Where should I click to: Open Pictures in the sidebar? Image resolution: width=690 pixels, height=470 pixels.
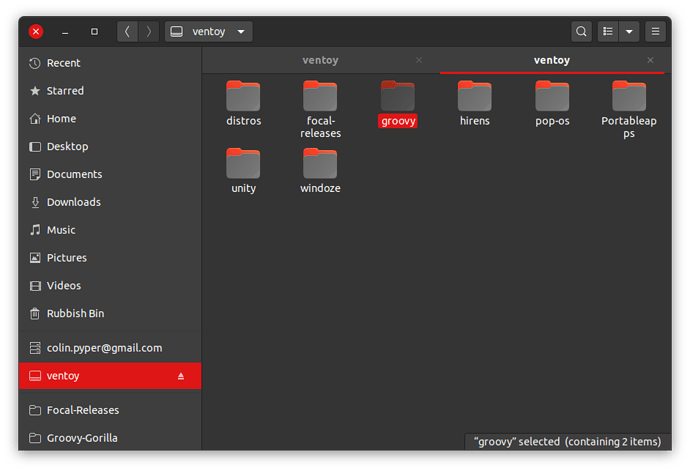(110, 258)
